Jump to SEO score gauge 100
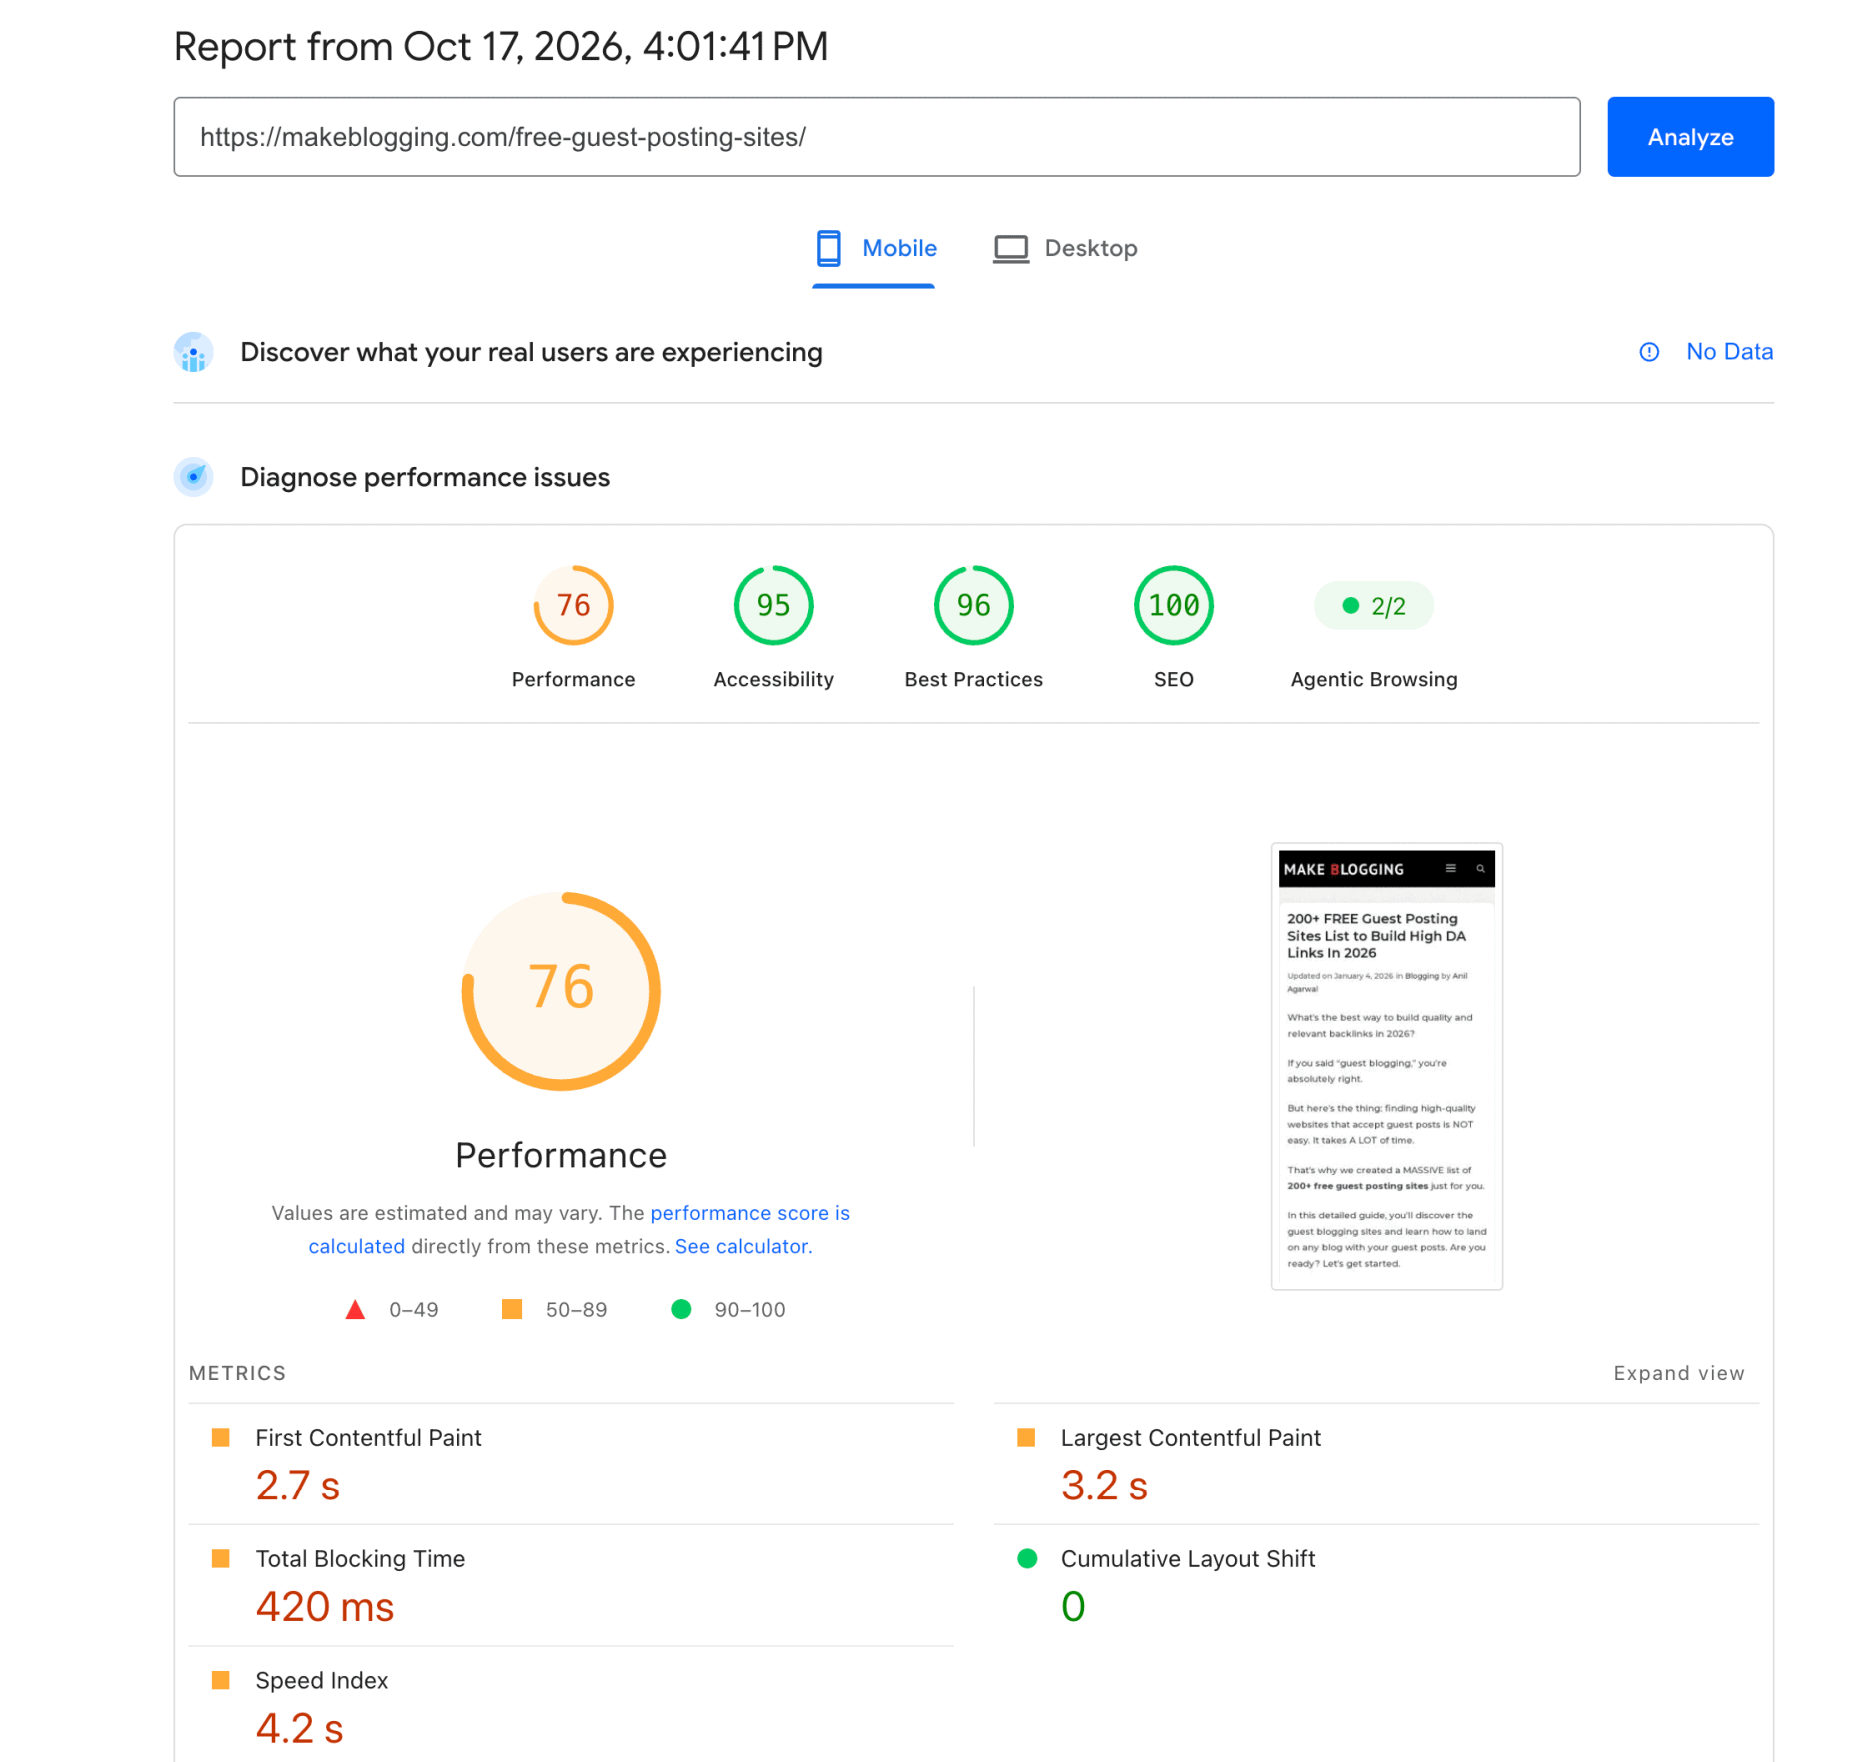Screen dimensions: 1876x1762 point(1173,606)
